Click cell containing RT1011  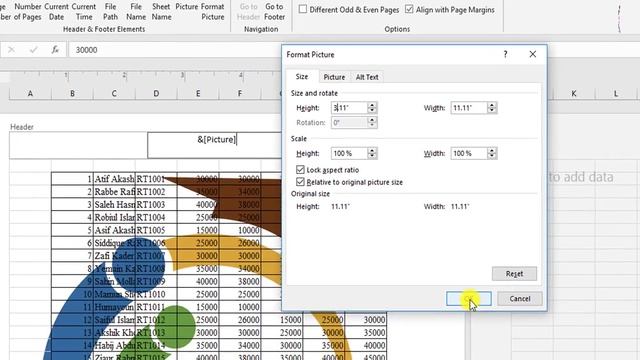(x=156, y=307)
